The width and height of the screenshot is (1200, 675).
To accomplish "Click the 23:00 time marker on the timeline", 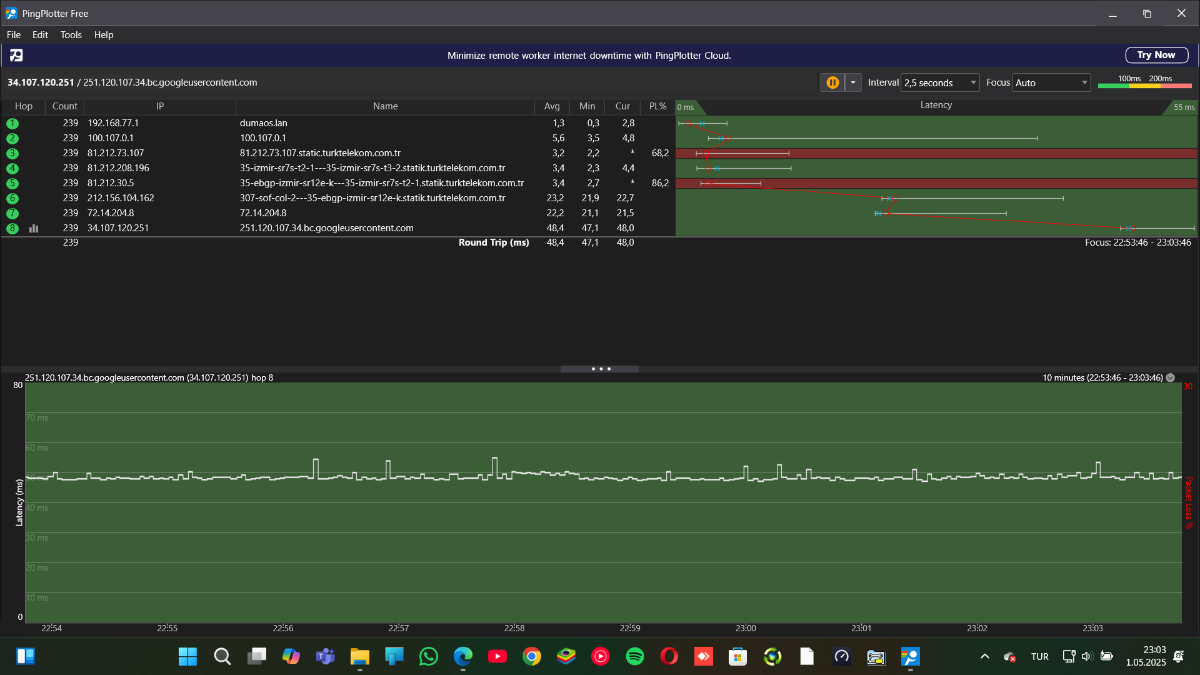I will tap(745, 629).
